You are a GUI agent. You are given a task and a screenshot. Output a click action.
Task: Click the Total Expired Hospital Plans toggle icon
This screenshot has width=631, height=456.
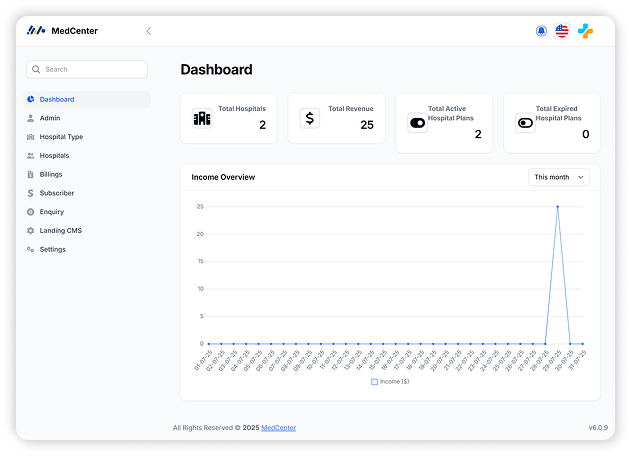tap(526, 123)
